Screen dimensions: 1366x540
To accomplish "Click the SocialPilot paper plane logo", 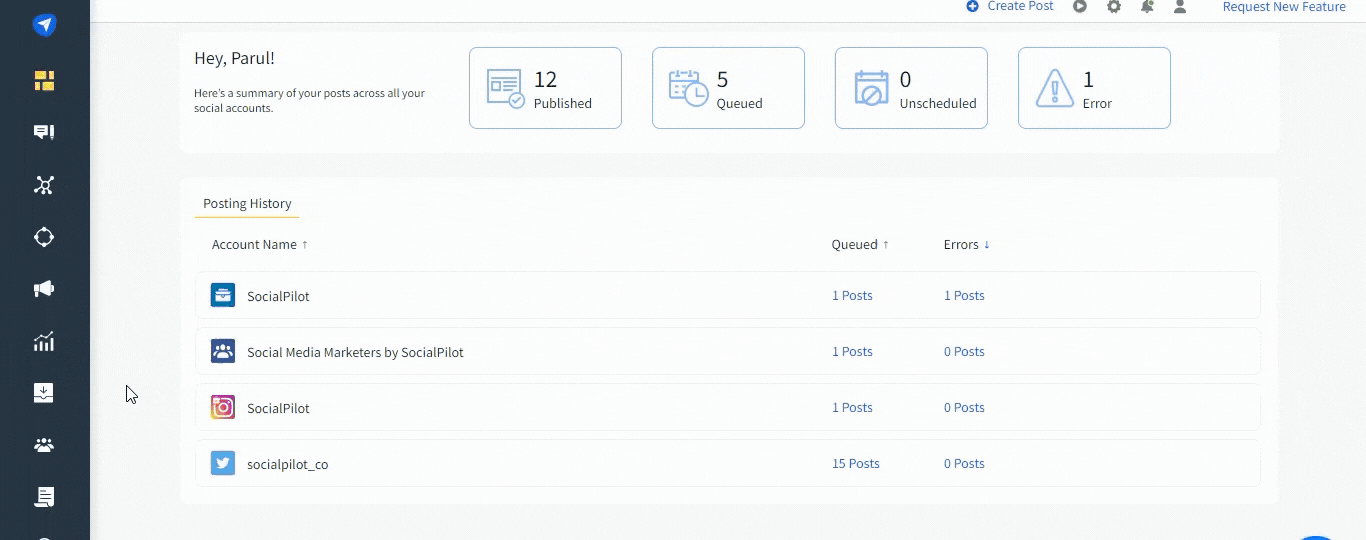I will tap(44, 25).
